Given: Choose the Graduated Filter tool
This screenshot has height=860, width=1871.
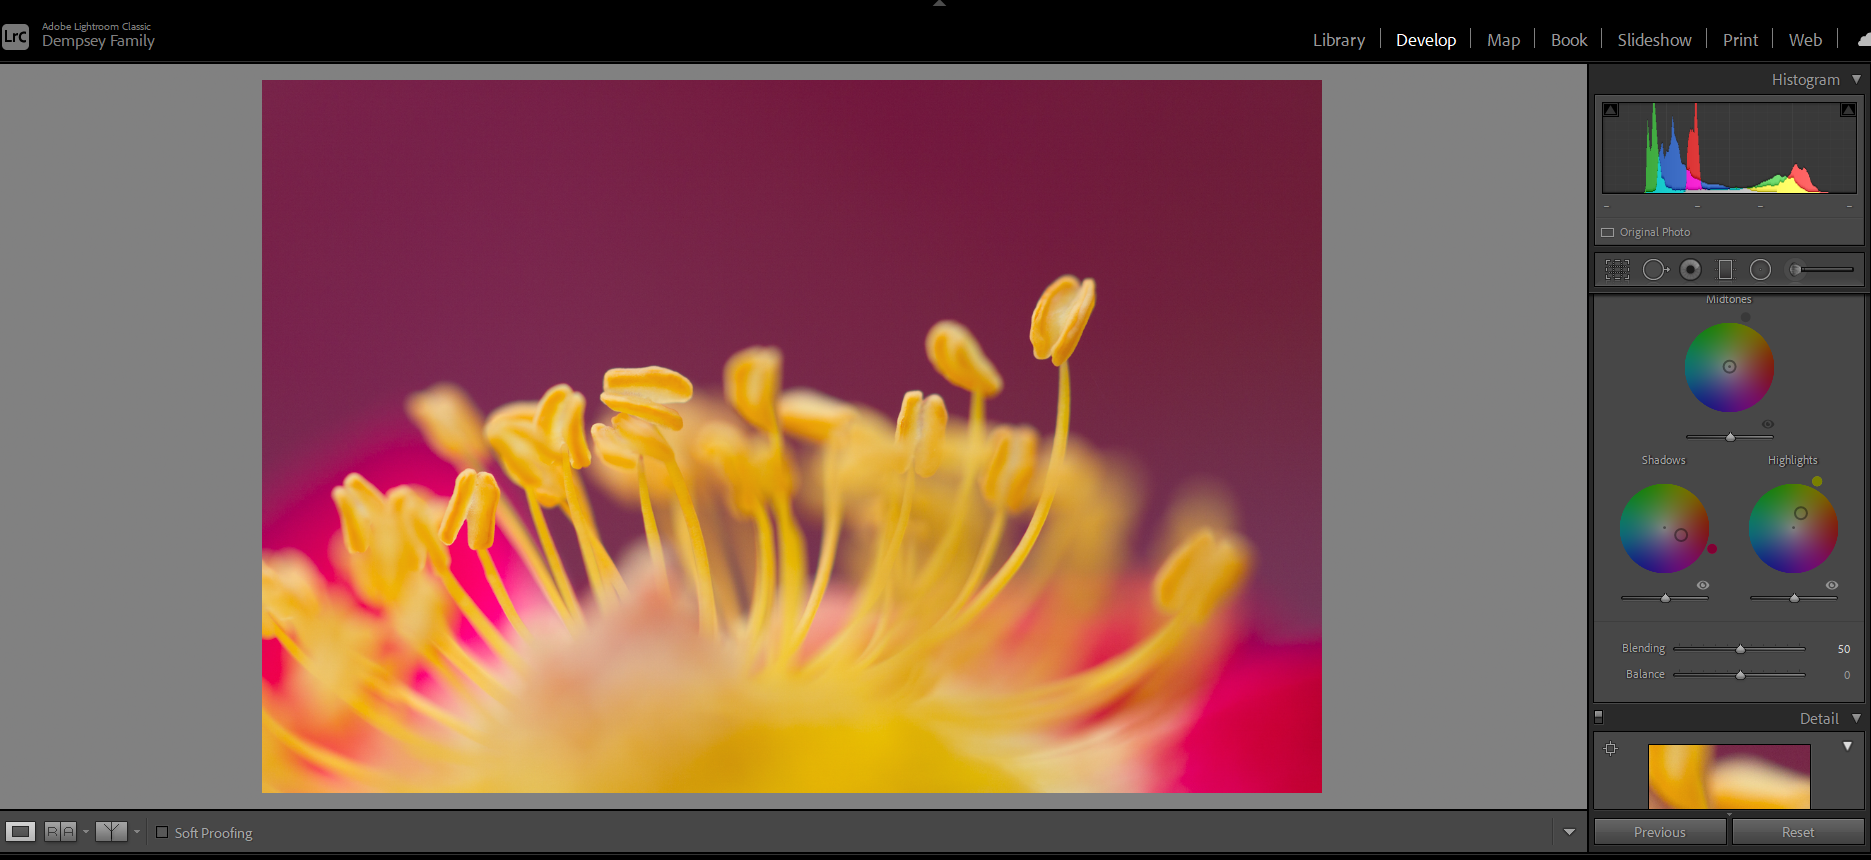Looking at the screenshot, I should click(1725, 270).
